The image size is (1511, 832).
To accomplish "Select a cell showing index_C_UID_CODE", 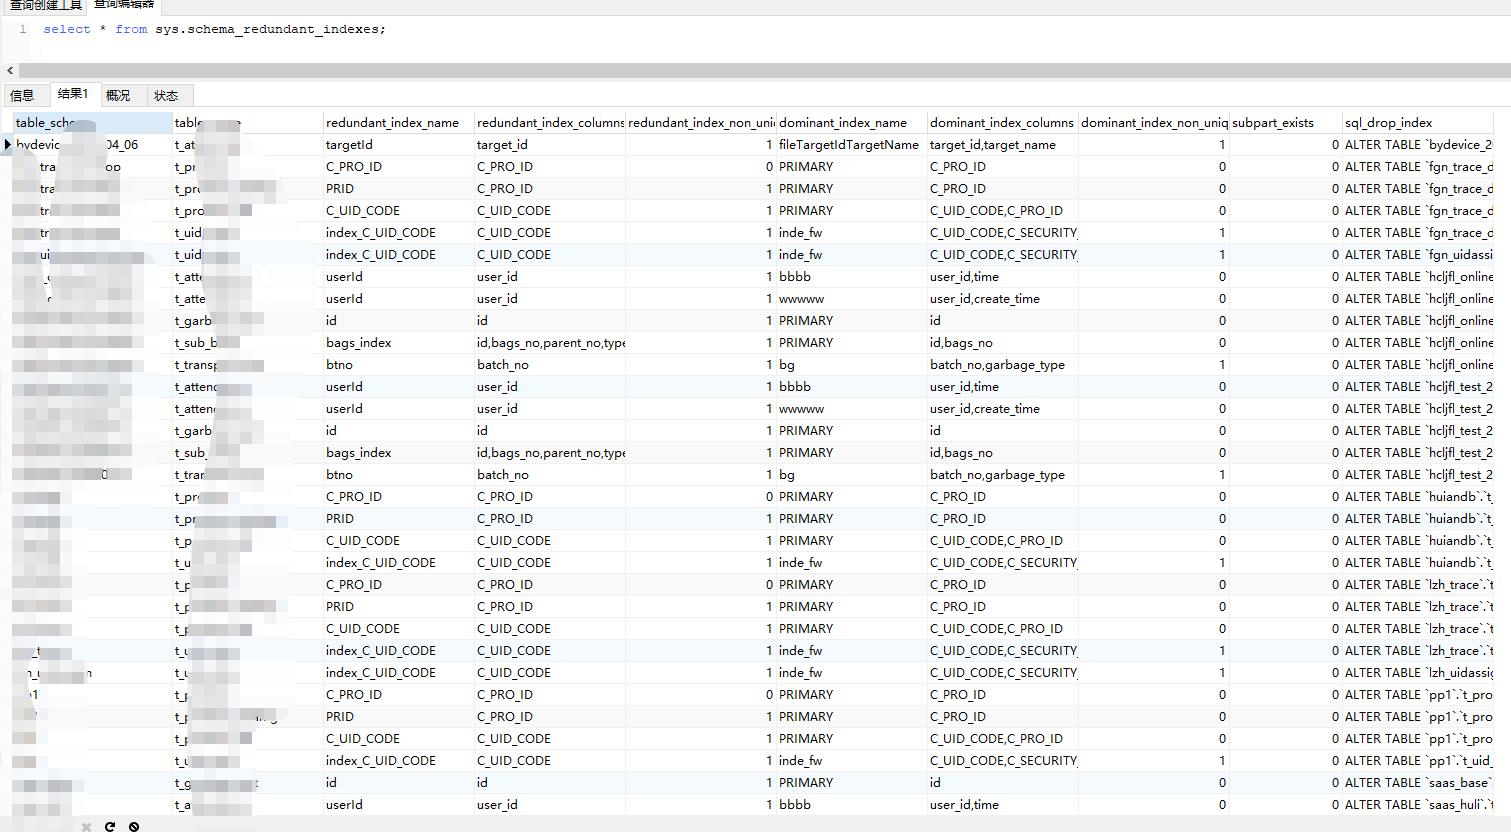I will [x=380, y=232].
